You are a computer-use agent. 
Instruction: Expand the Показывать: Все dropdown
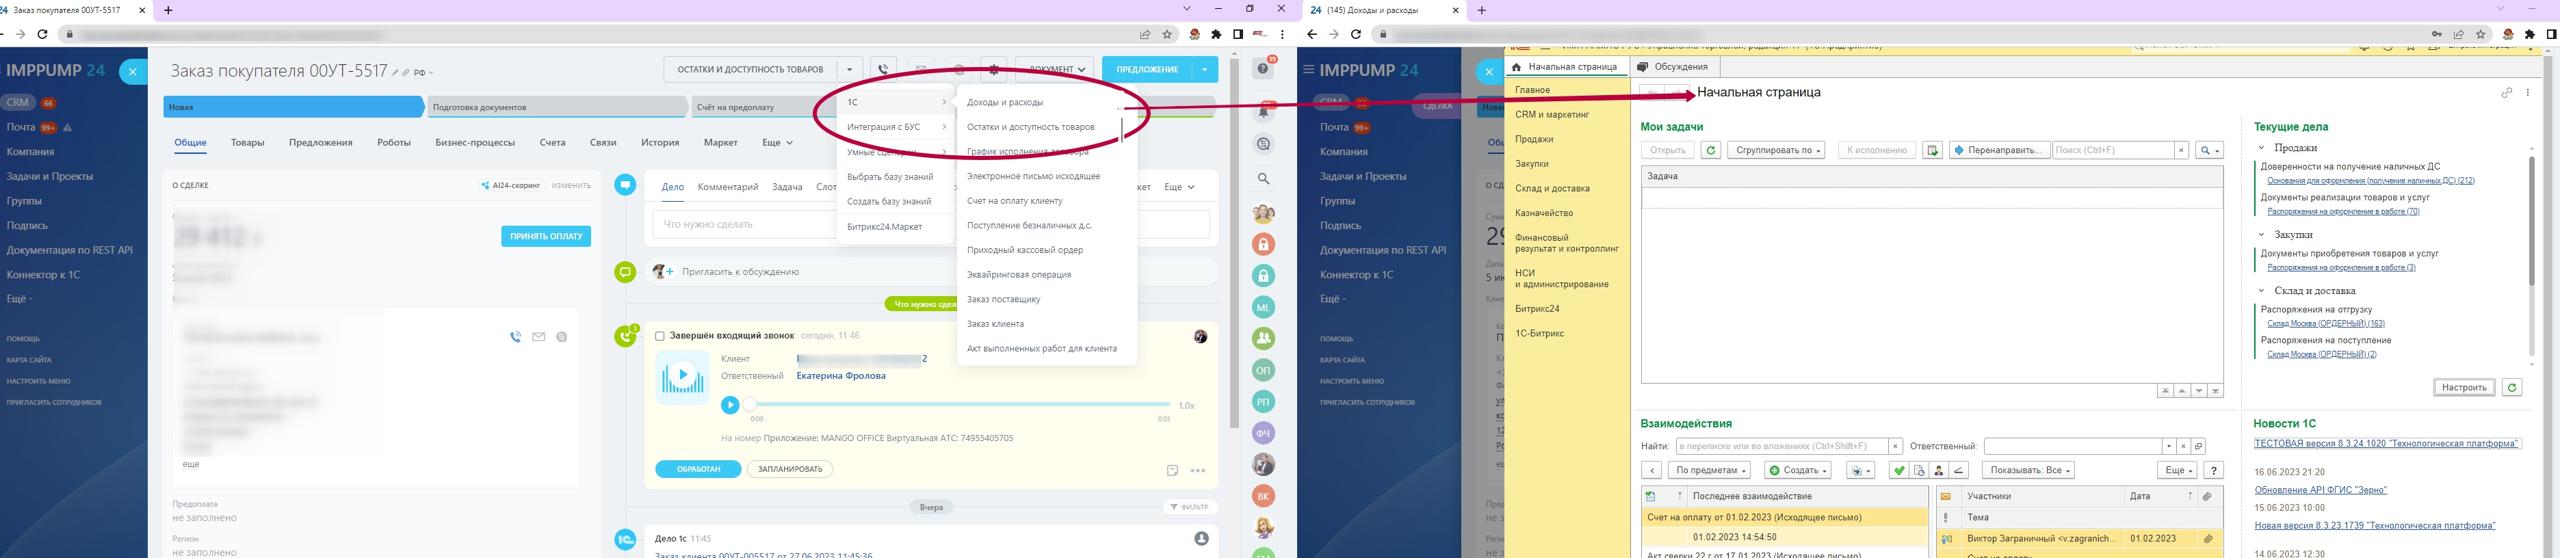[2030, 470]
